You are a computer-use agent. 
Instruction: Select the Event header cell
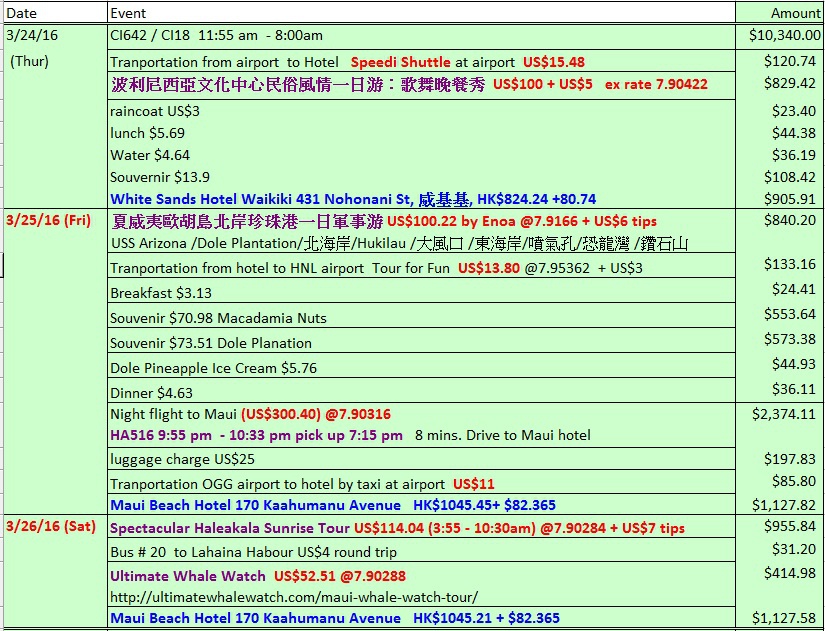point(421,13)
